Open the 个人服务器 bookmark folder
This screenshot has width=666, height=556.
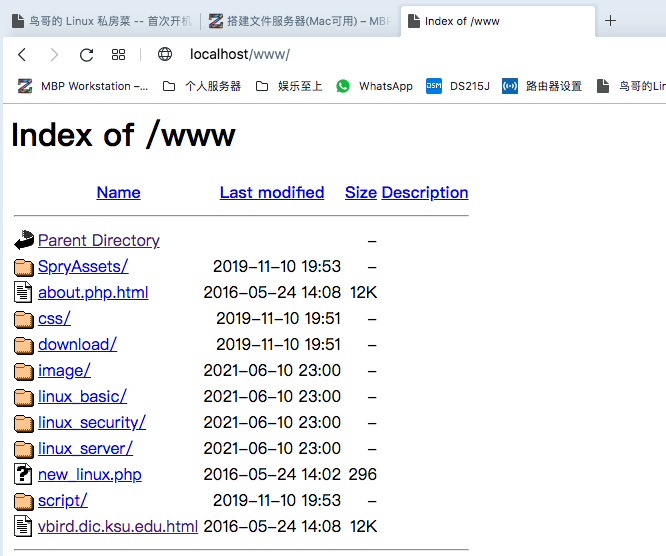[202, 86]
